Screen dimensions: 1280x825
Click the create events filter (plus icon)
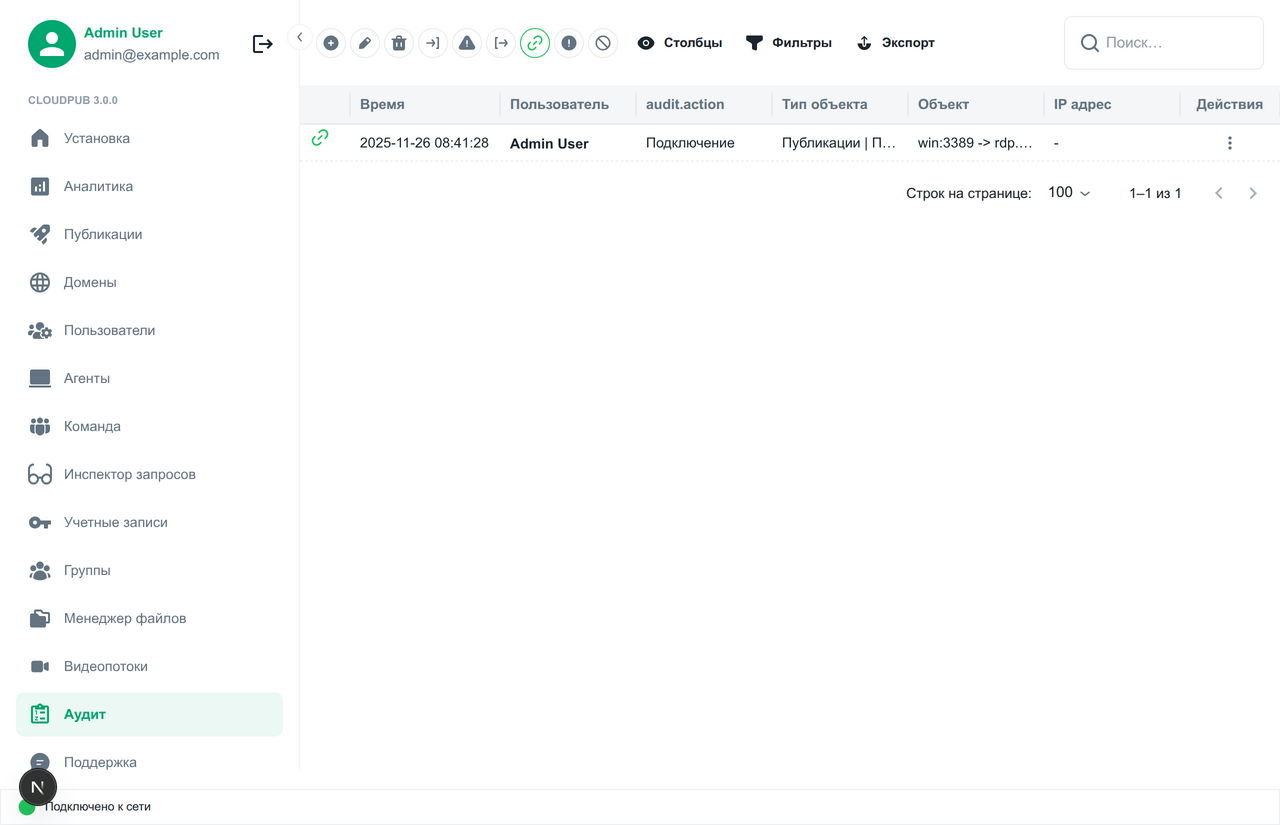[x=331, y=43]
